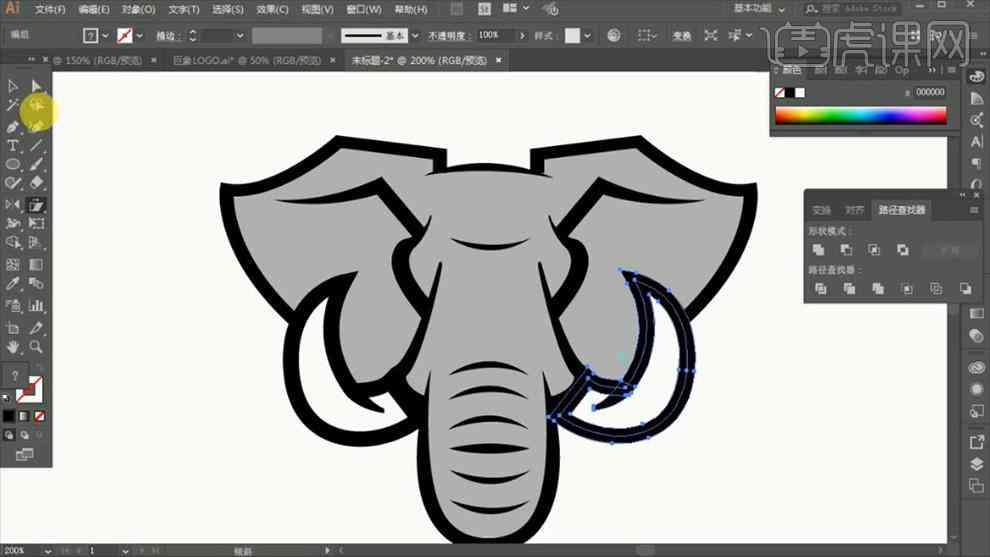Set paint to None in toolbar
Screen dimensions: 990x557
pos(39,416)
